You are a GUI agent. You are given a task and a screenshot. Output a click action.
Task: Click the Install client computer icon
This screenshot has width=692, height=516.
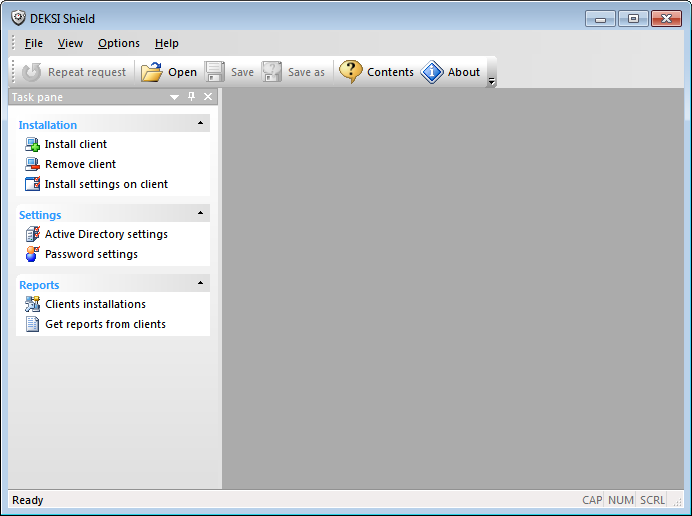pos(32,144)
